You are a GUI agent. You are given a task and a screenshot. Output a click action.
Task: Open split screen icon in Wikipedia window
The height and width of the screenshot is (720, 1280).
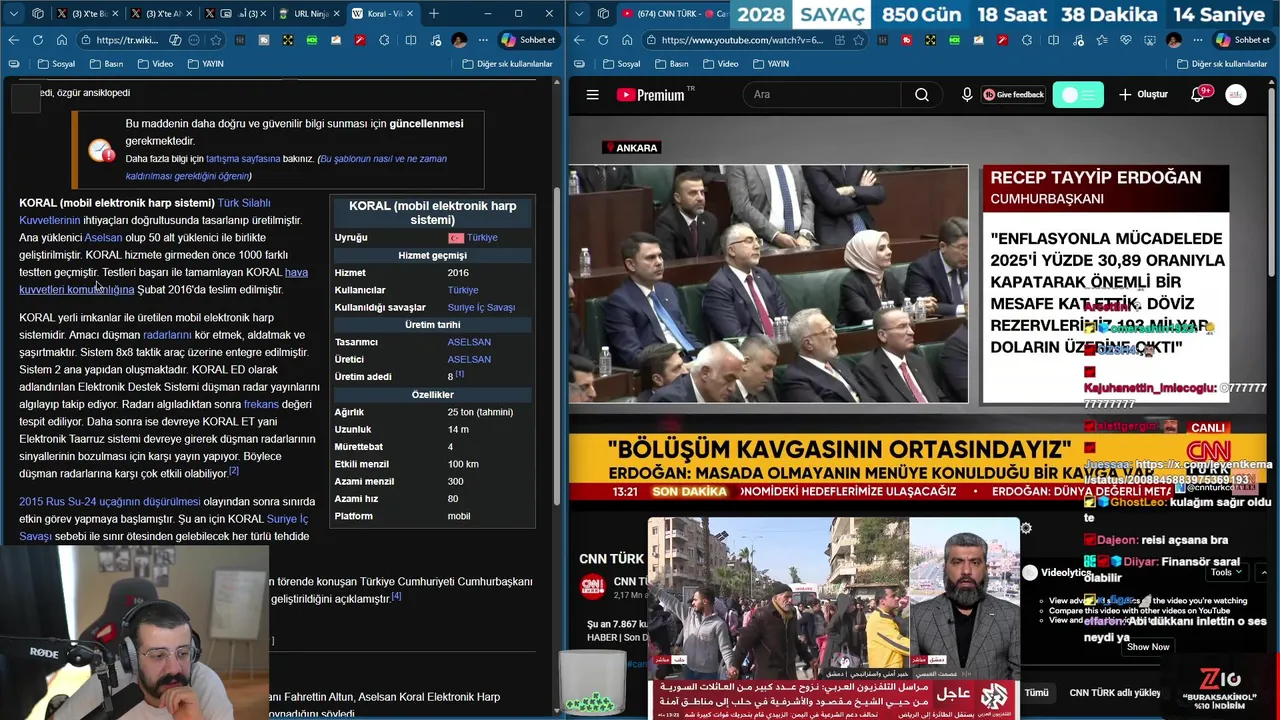(x=411, y=40)
